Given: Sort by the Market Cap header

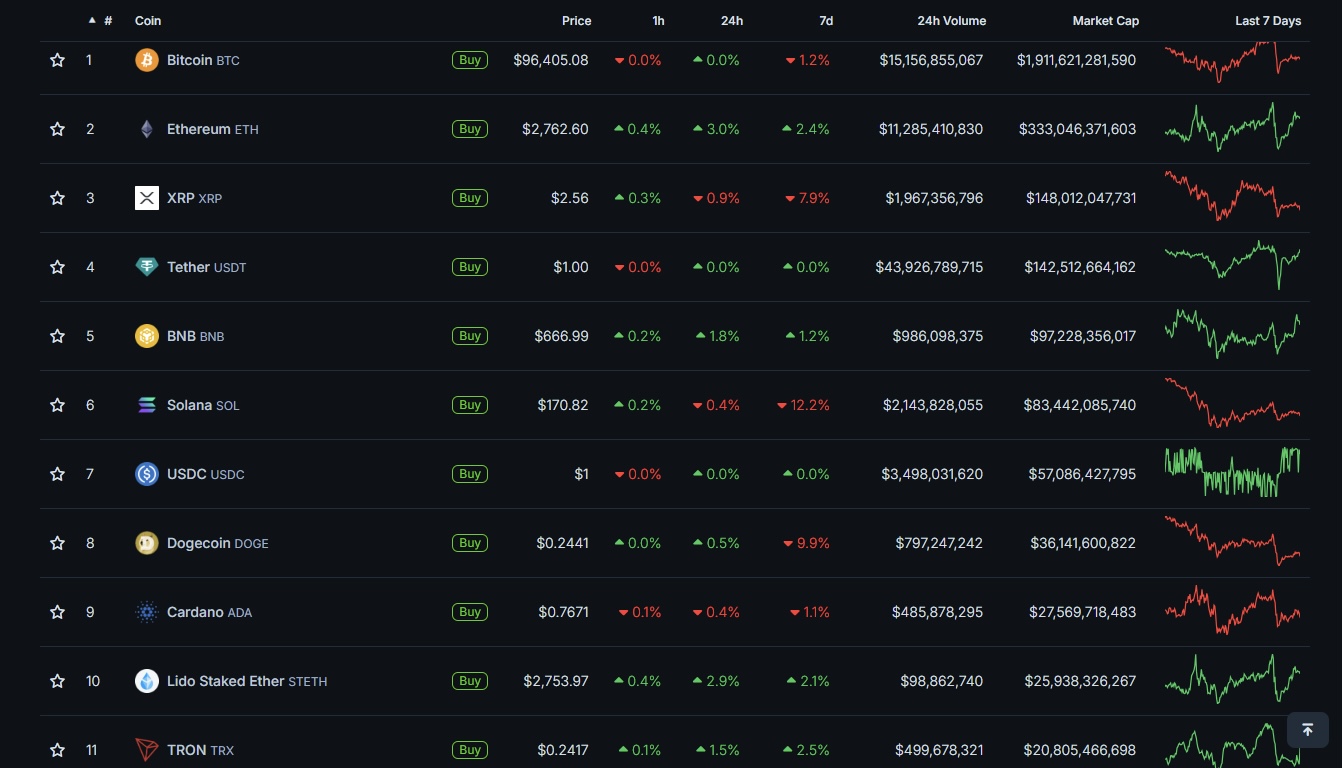Looking at the screenshot, I should point(1106,20).
